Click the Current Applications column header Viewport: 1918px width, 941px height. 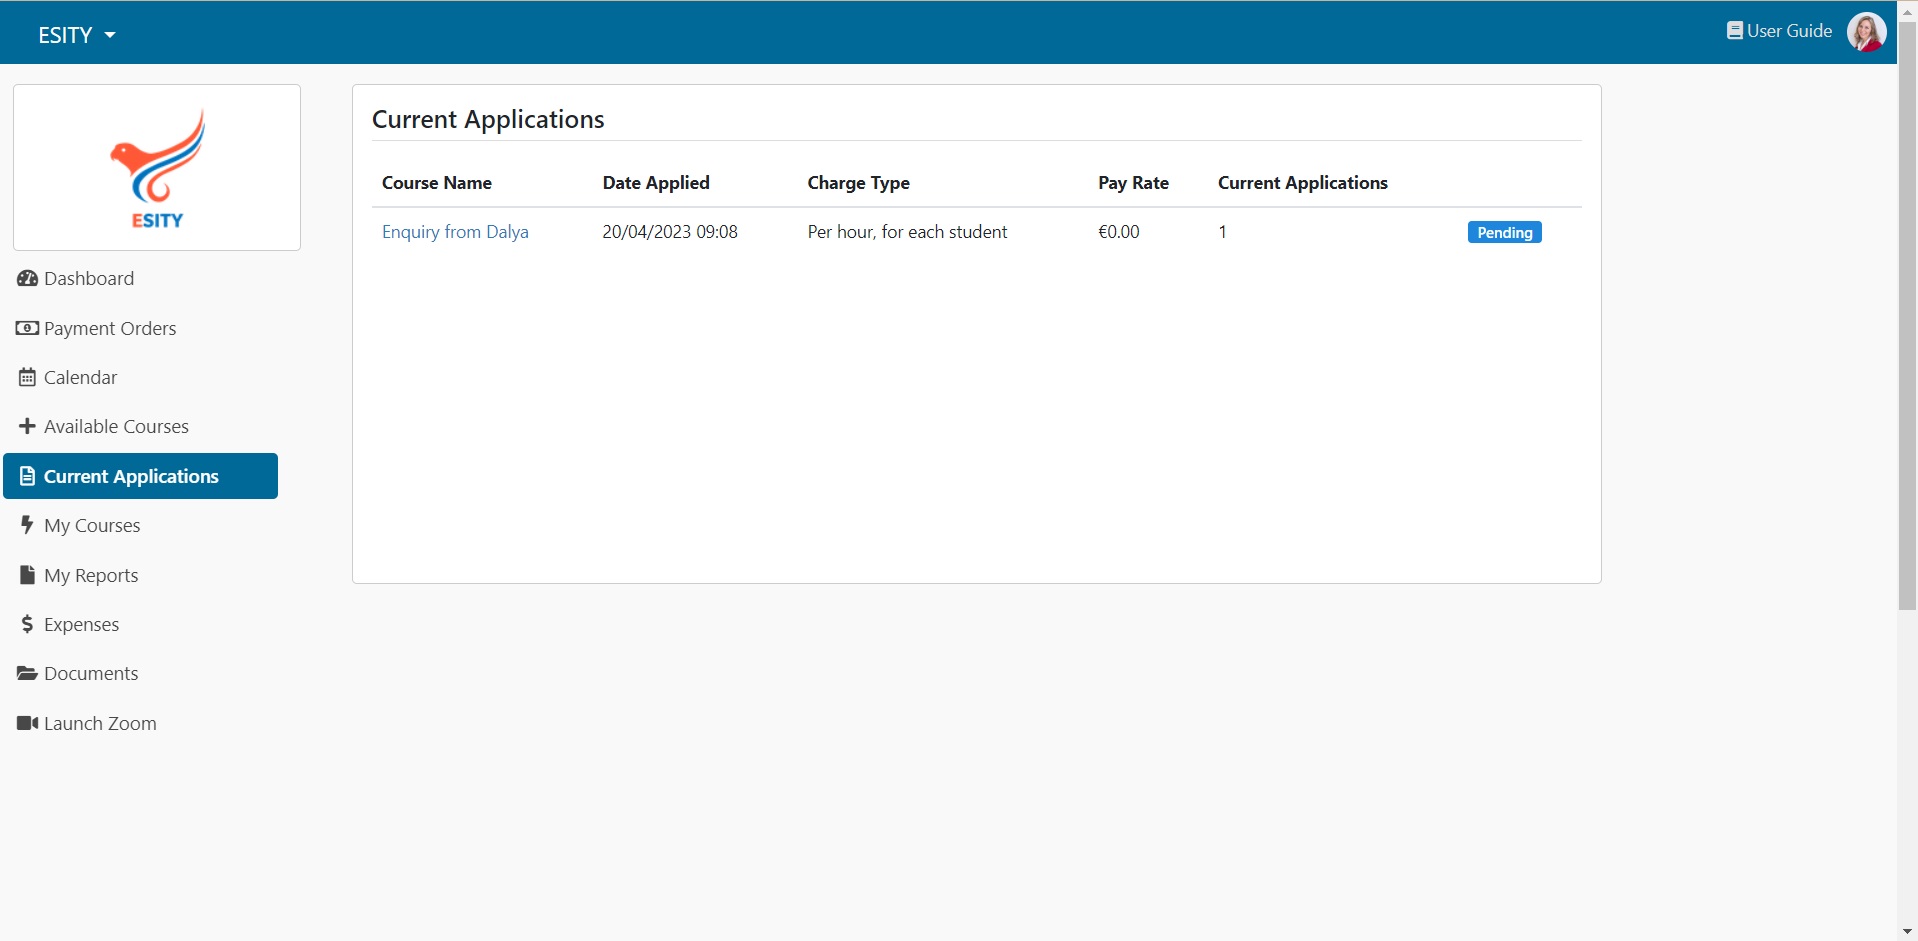(x=1302, y=183)
